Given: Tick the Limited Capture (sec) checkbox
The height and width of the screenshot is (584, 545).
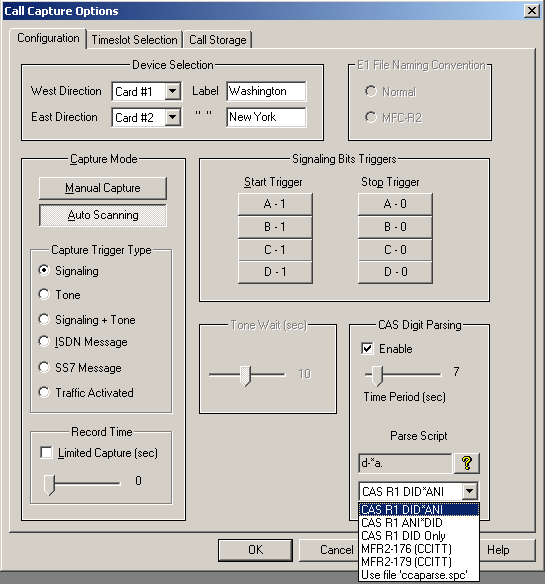Looking at the screenshot, I should 46,453.
